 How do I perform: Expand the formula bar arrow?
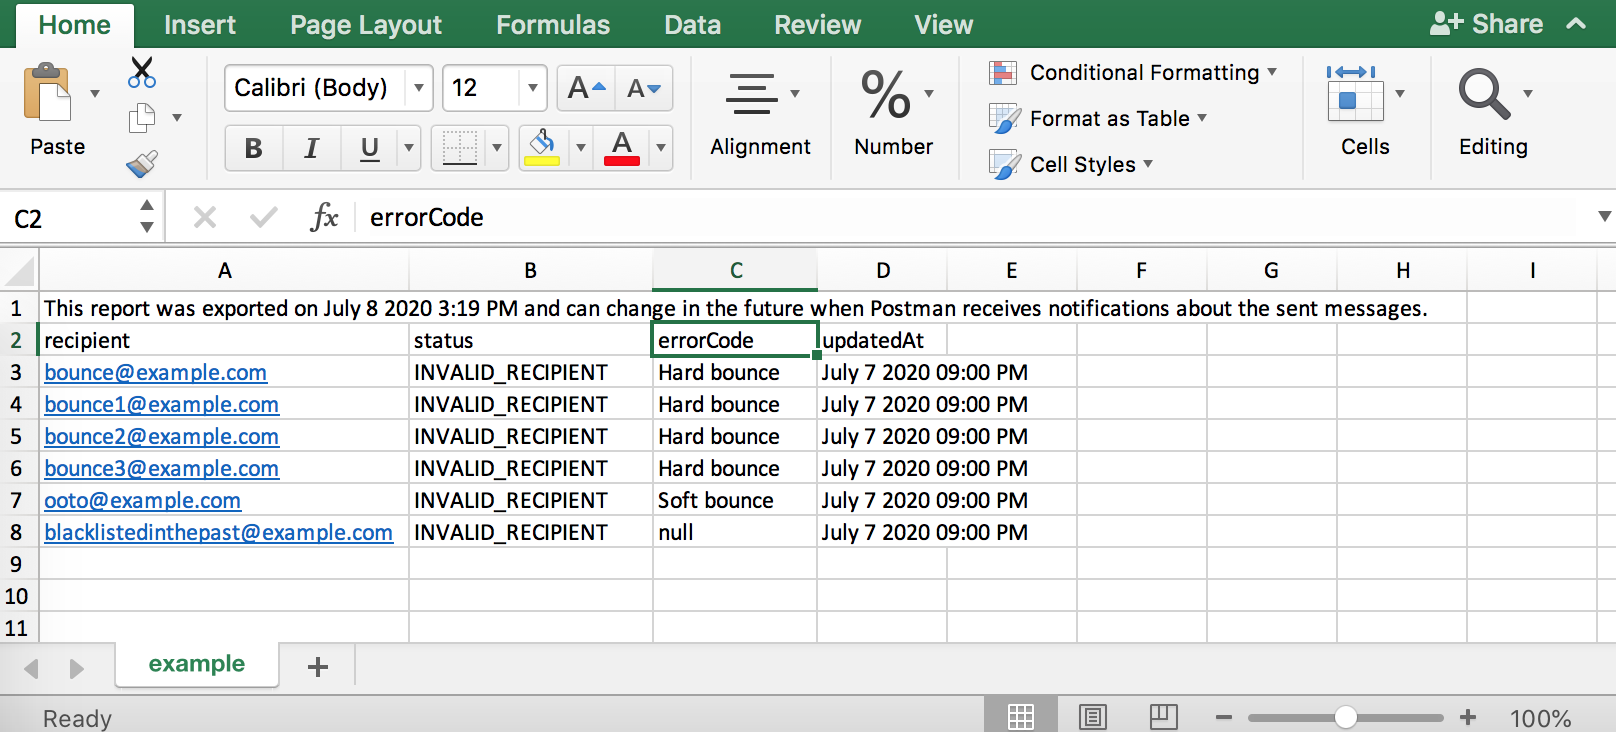(1604, 216)
